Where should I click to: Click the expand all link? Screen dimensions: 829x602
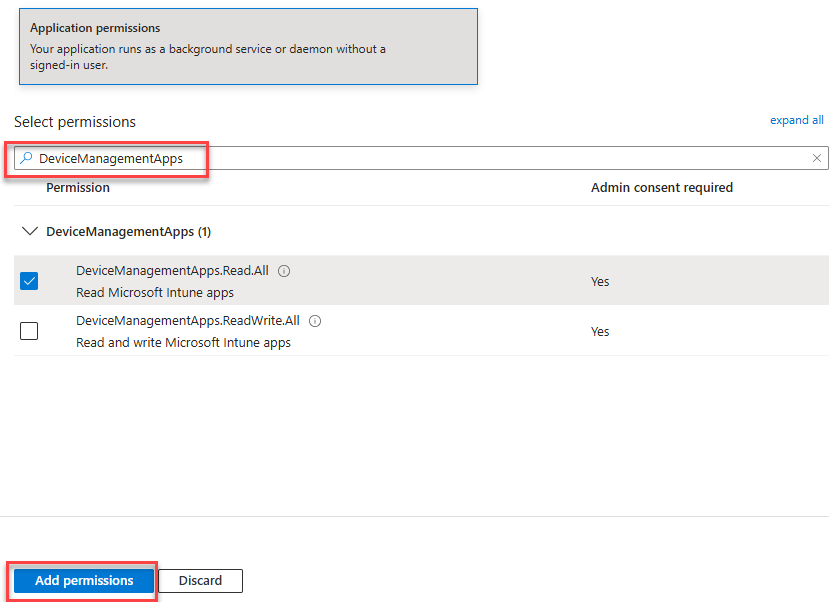[796, 120]
